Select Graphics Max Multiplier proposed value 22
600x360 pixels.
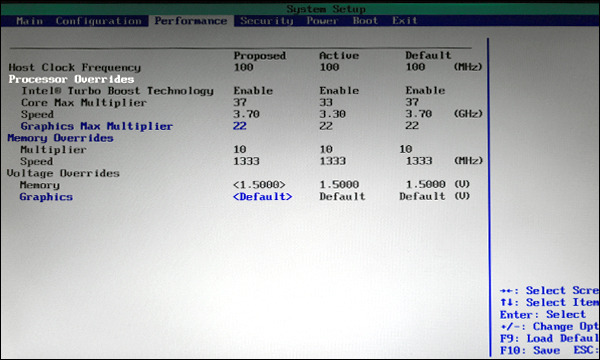(240, 126)
